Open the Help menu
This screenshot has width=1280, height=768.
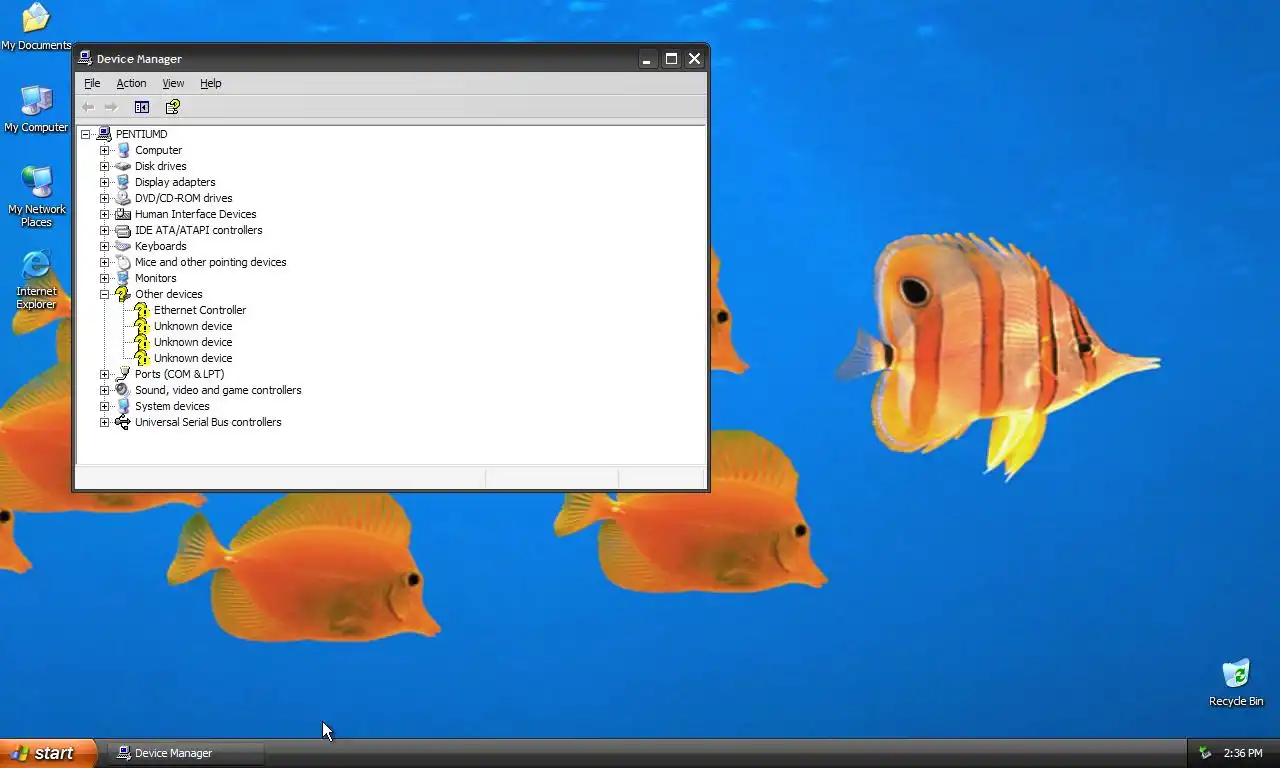point(210,83)
